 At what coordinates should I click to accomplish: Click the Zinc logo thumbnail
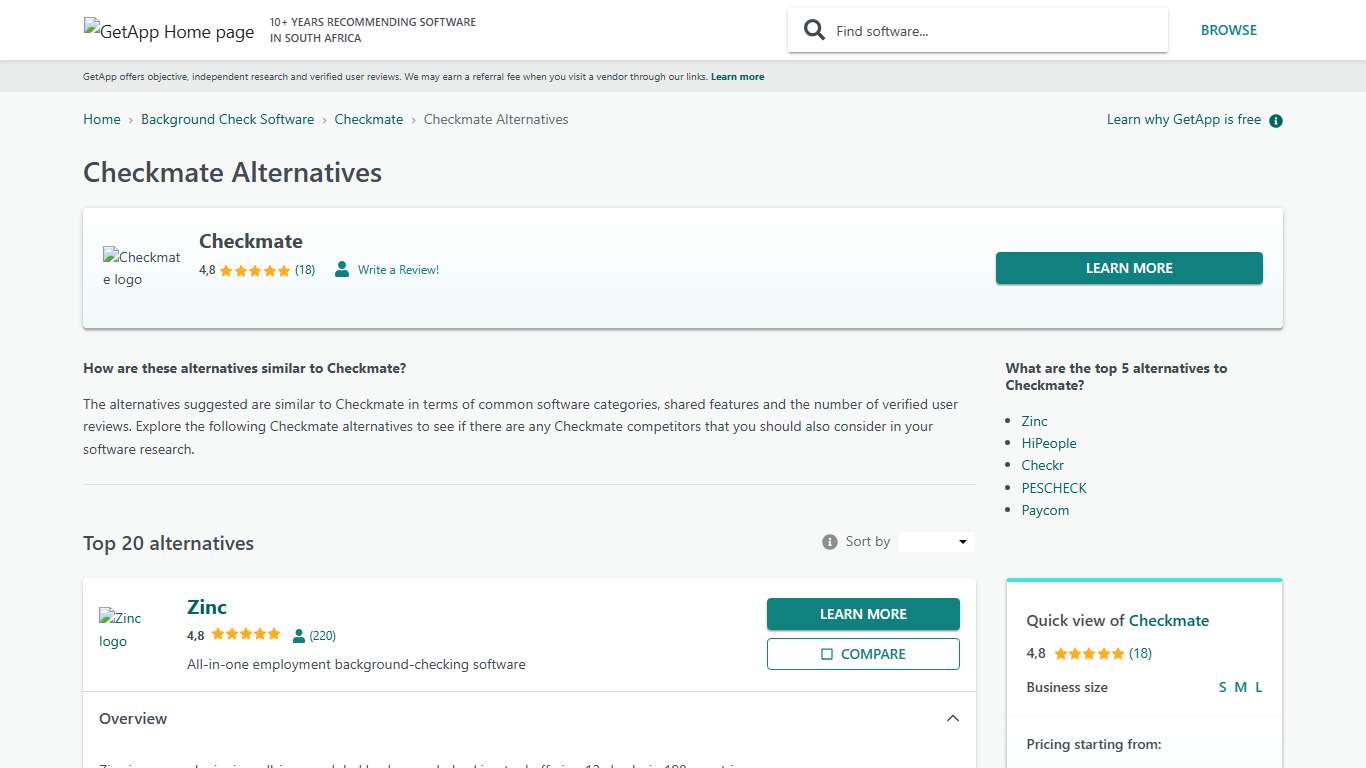click(x=120, y=630)
